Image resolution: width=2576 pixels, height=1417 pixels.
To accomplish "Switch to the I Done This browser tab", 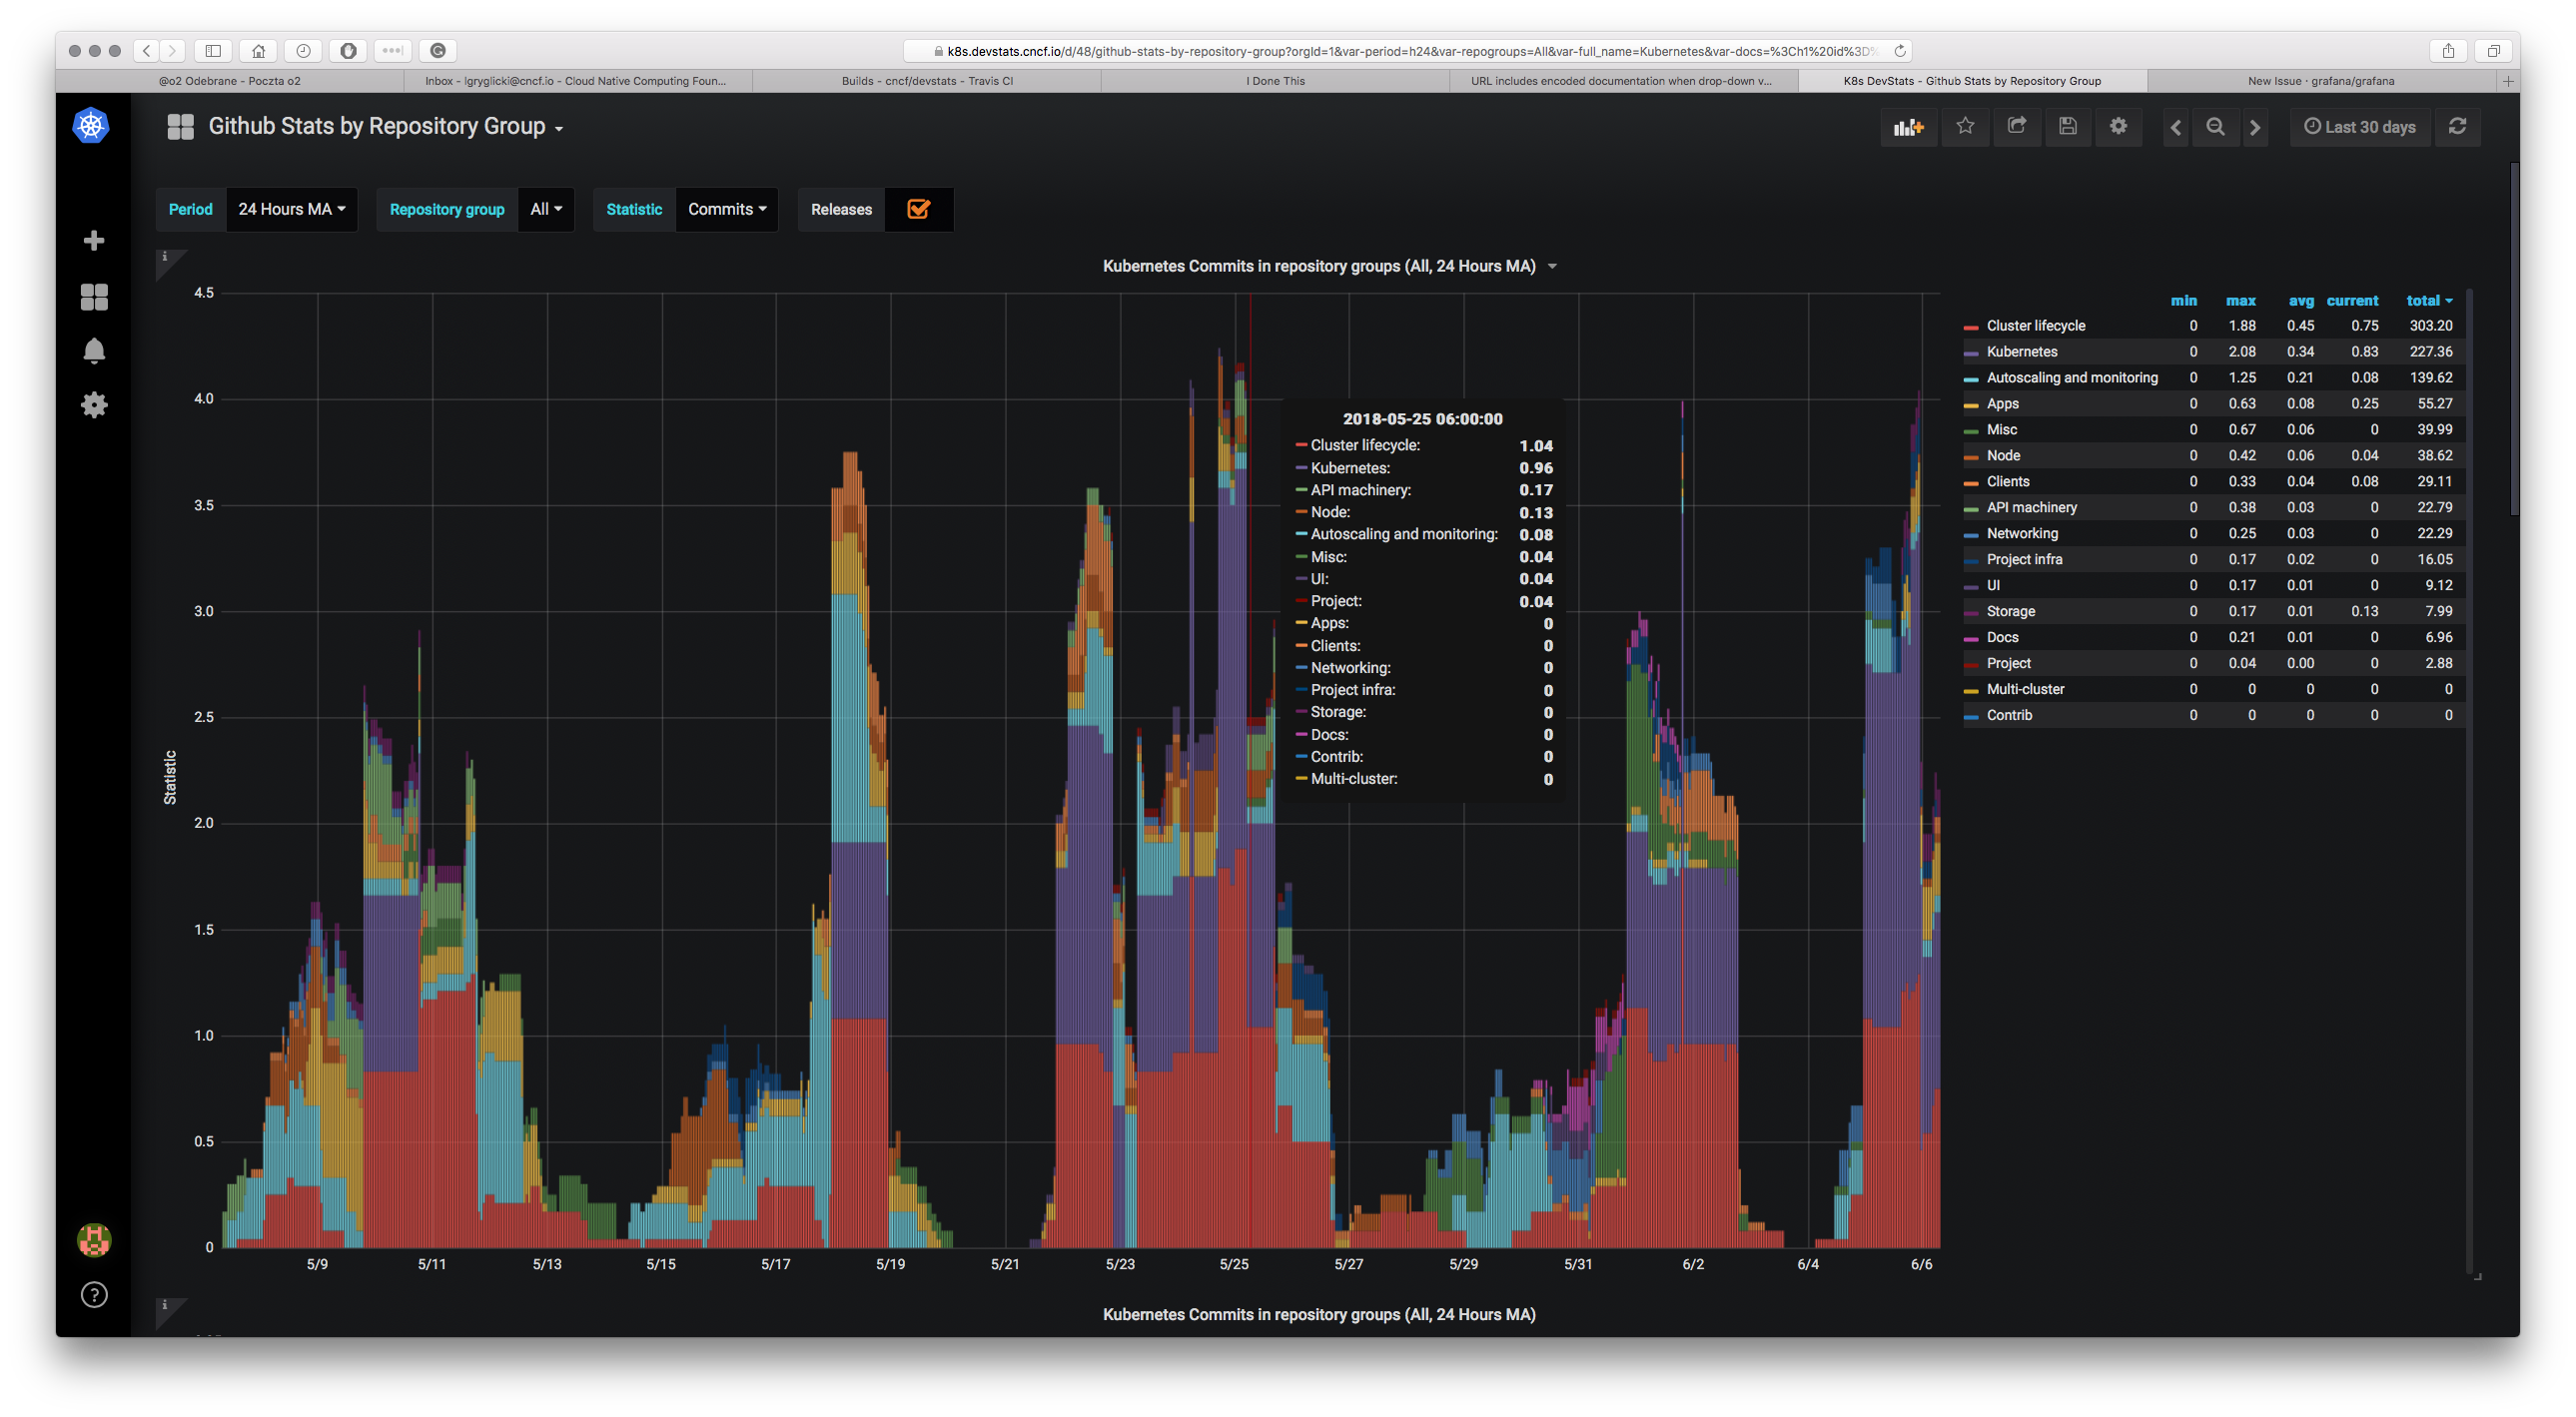I will click(1275, 81).
